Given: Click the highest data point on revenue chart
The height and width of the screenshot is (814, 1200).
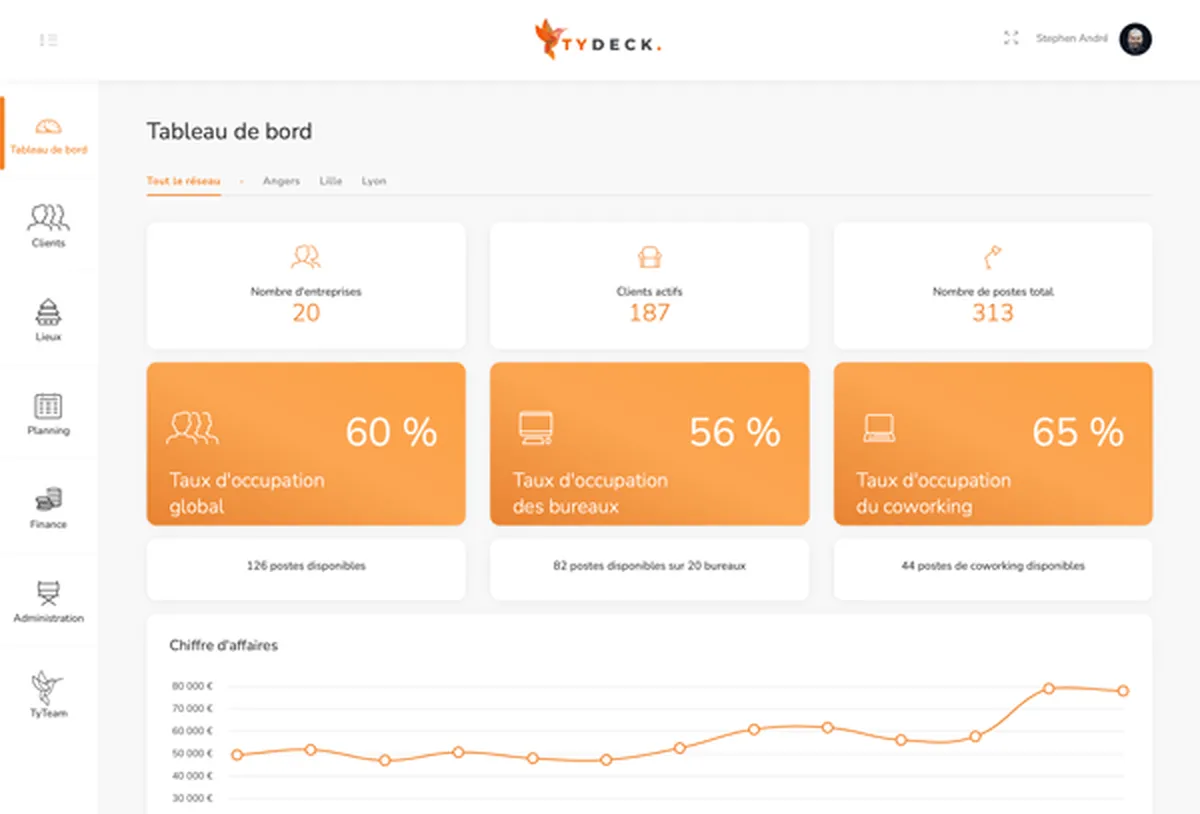Looking at the screenshot, I should pos(1049,688).
